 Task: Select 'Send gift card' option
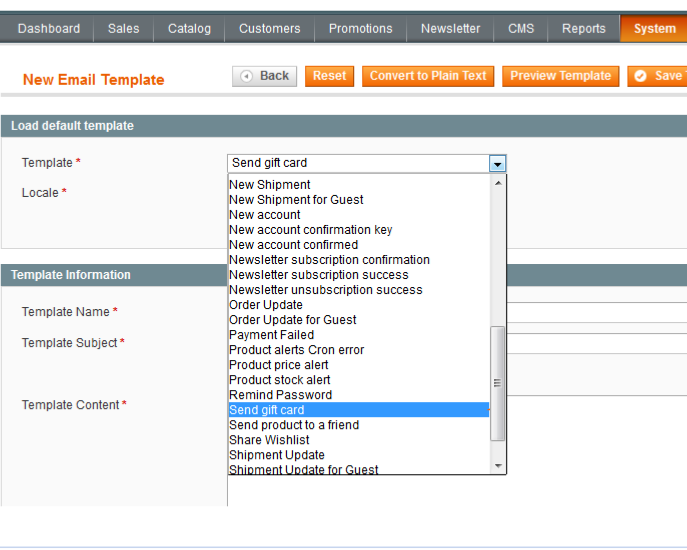coord(267,410)
